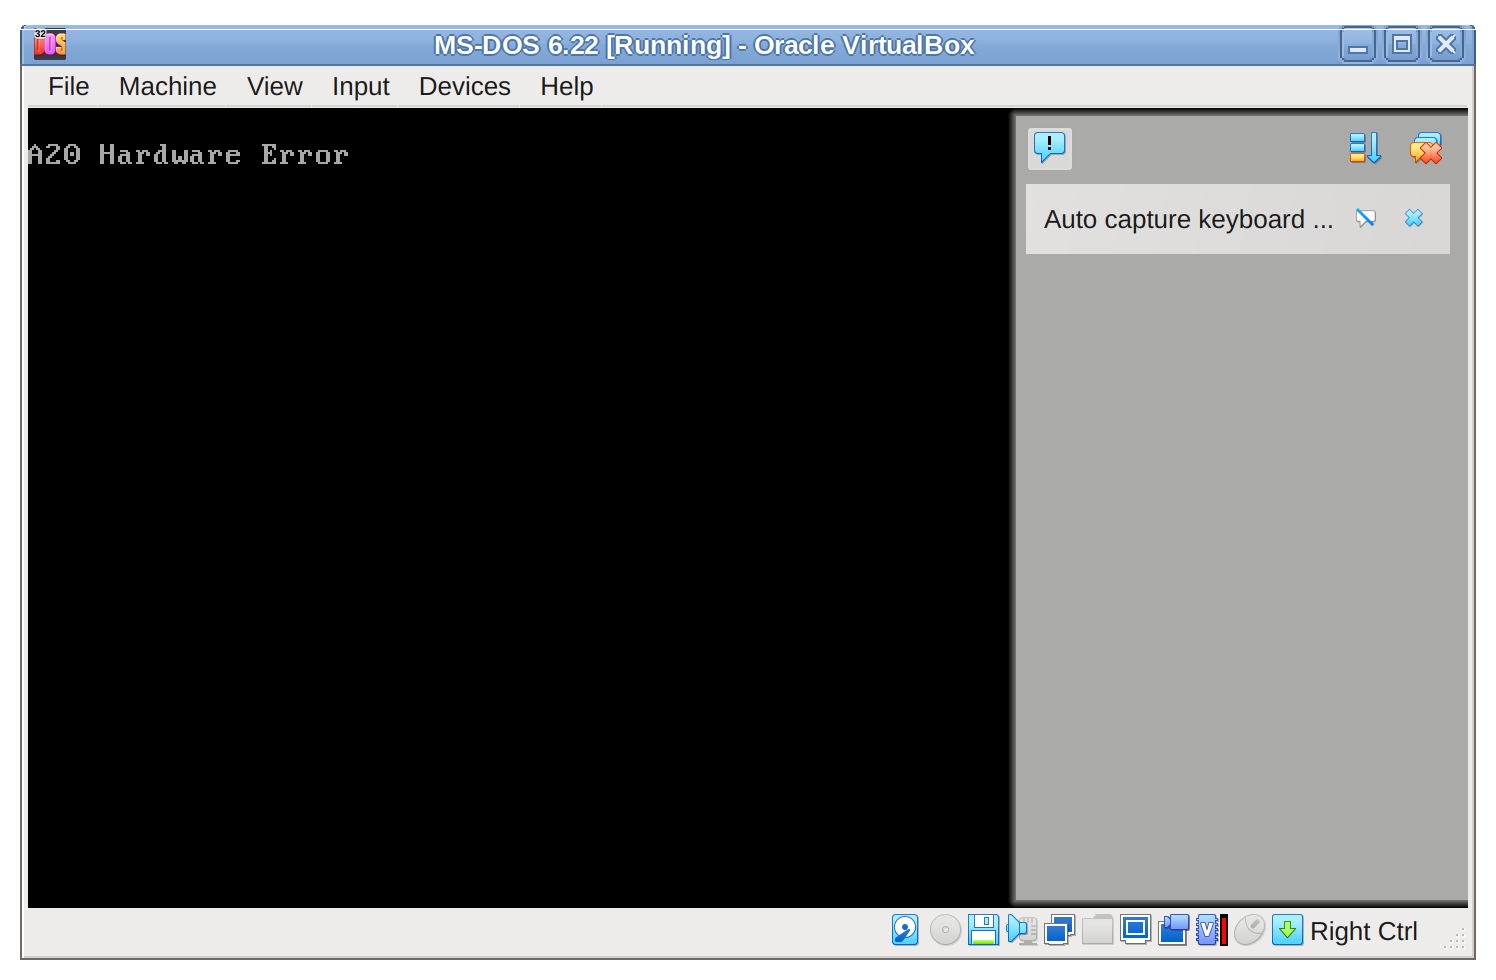Screen dimensions: 1496x980
Task: Click the Right Ctrl host key label
Action: [1363, 931]
